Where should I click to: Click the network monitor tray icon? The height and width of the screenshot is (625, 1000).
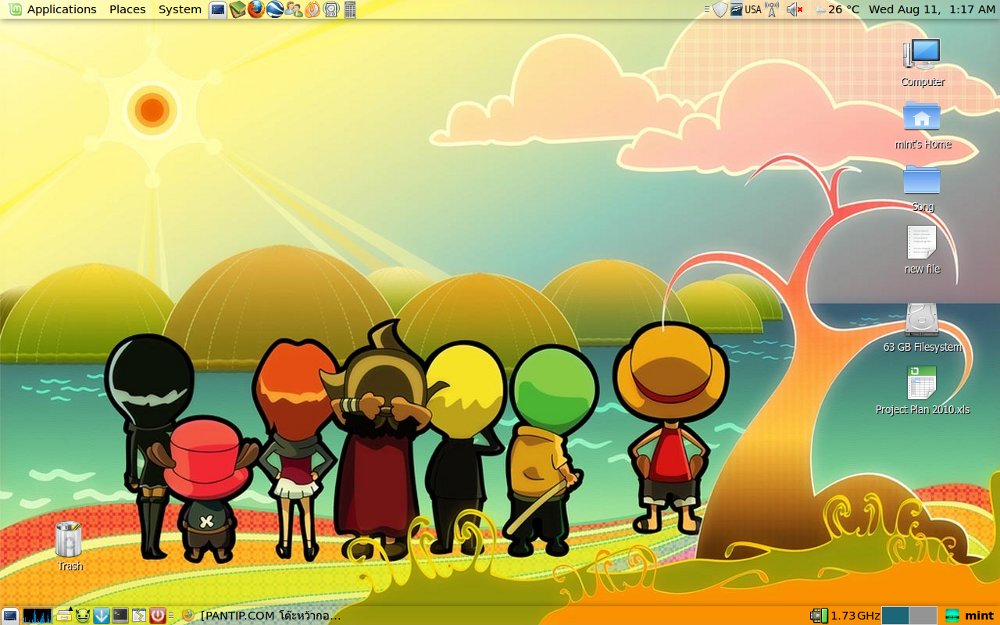coord(737,10)
